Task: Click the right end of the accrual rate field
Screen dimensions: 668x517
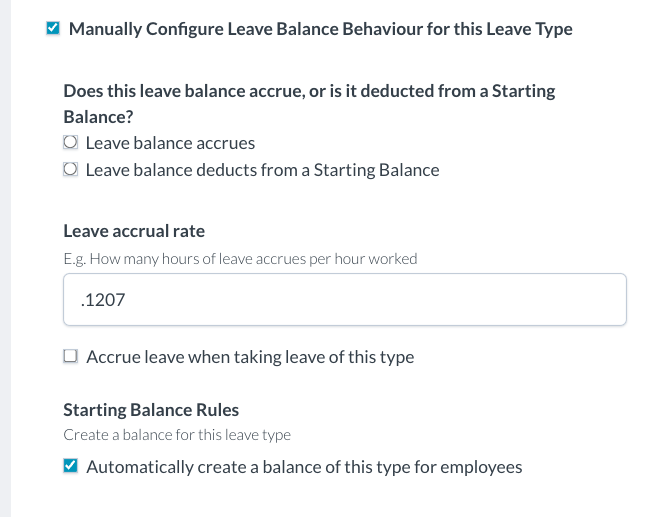Action: 600,299
